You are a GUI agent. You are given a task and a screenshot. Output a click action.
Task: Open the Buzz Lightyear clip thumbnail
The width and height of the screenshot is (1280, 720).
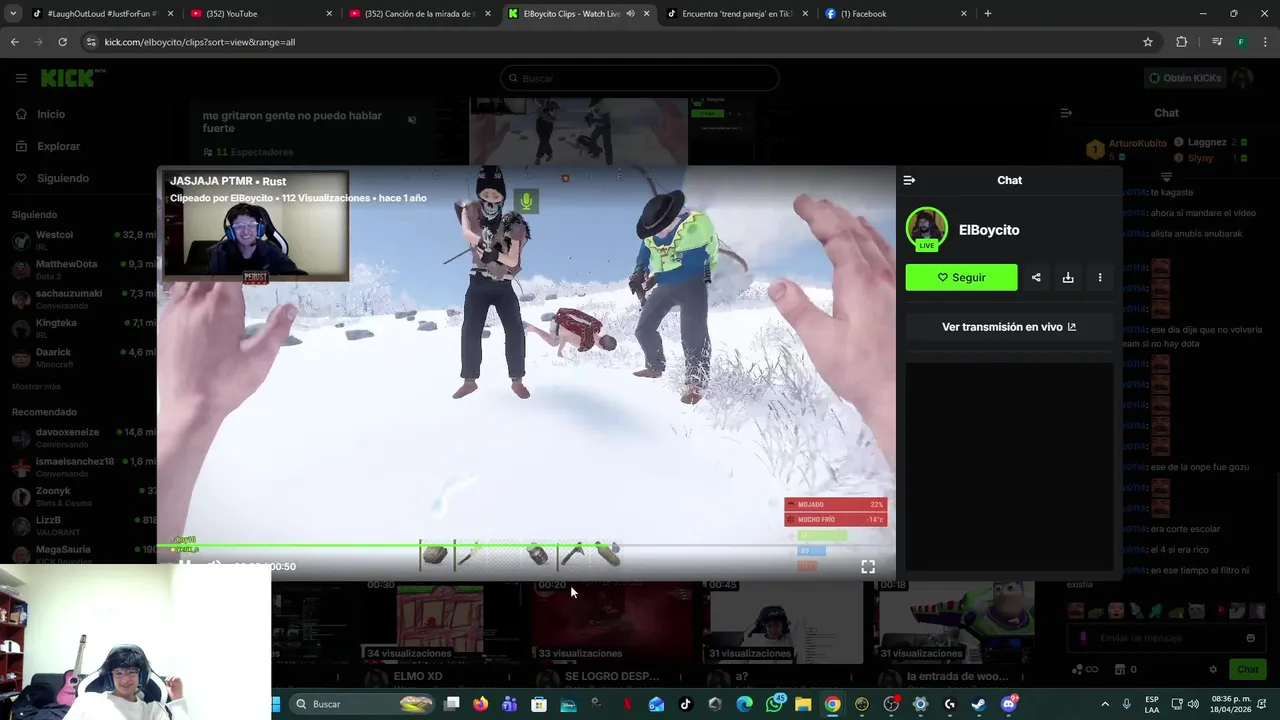tap(954, 620)
